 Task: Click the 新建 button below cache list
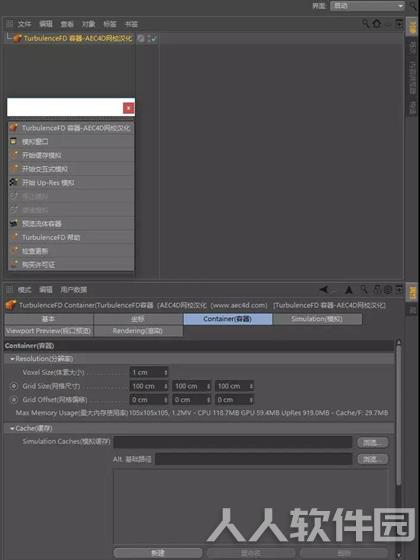coord(158,553)
